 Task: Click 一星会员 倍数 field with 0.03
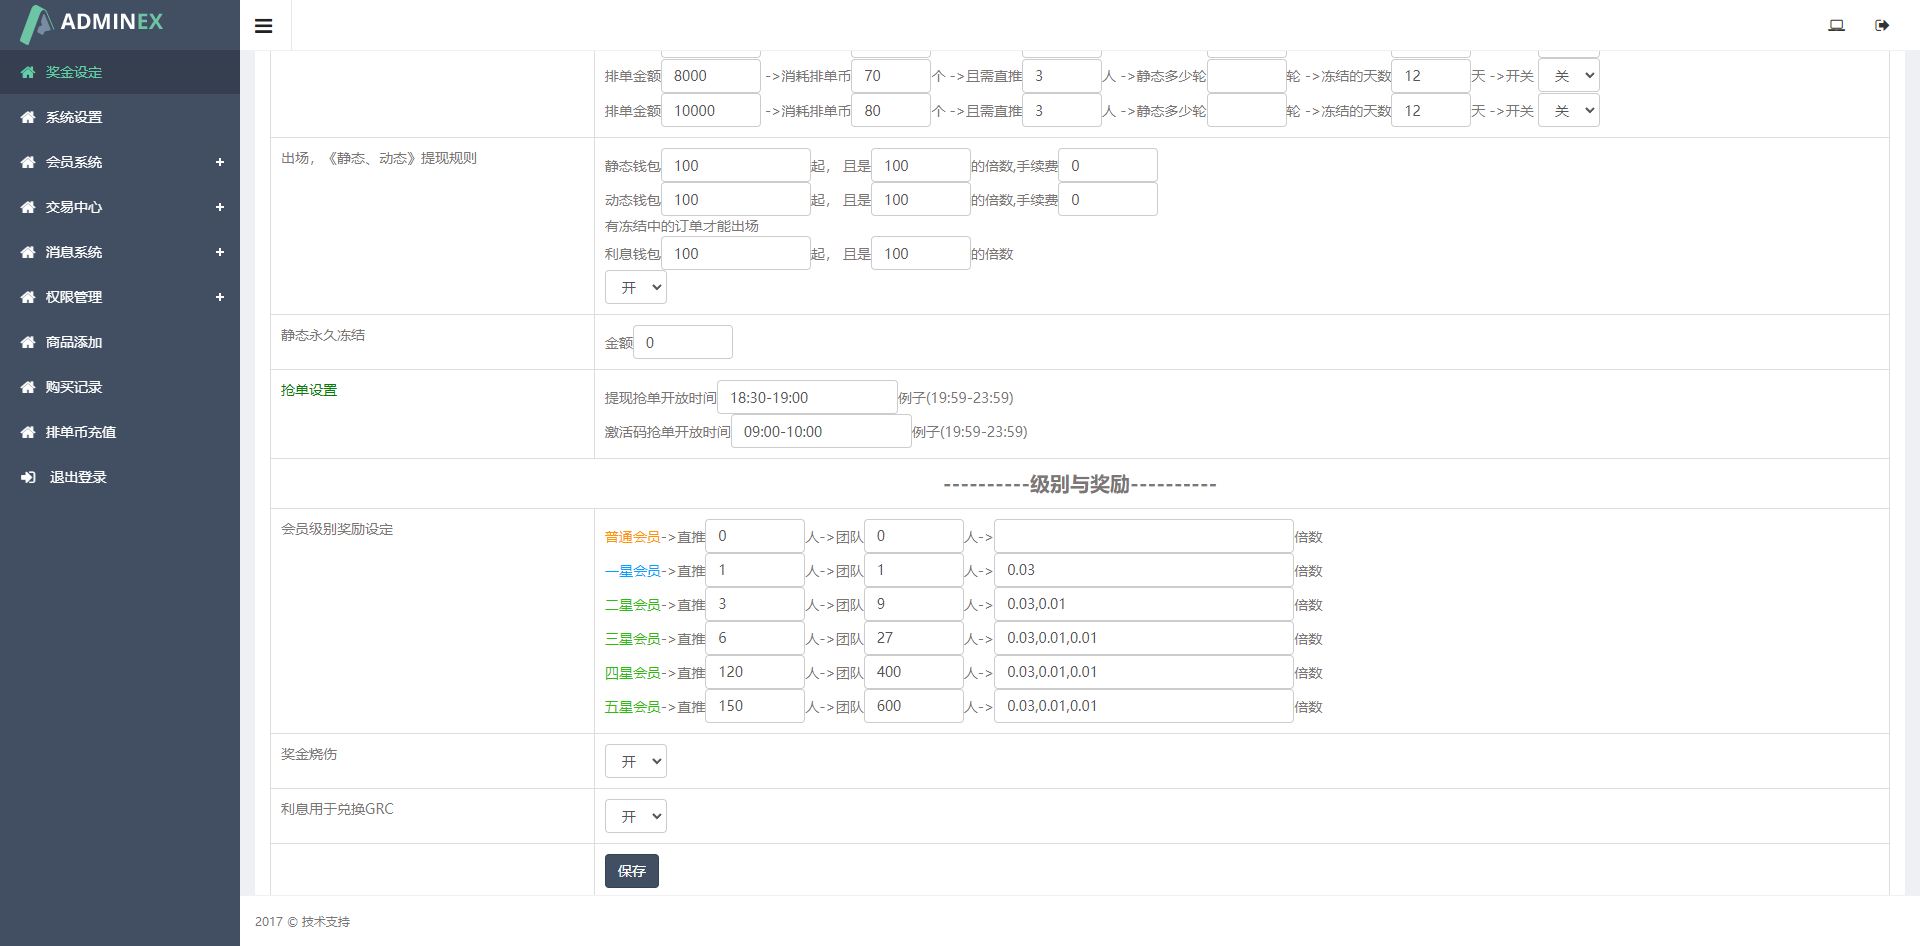coord(1144,570)
